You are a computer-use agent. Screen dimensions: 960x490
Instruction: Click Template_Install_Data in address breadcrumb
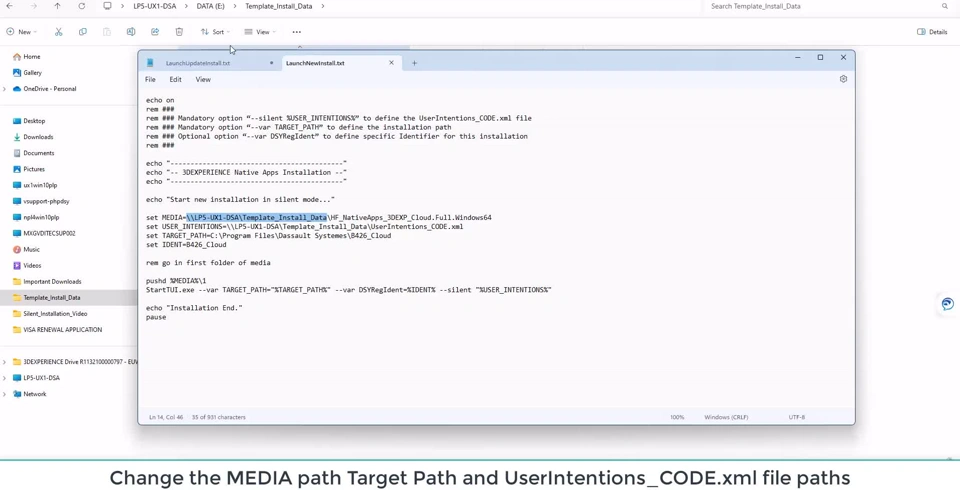point(279,6)
